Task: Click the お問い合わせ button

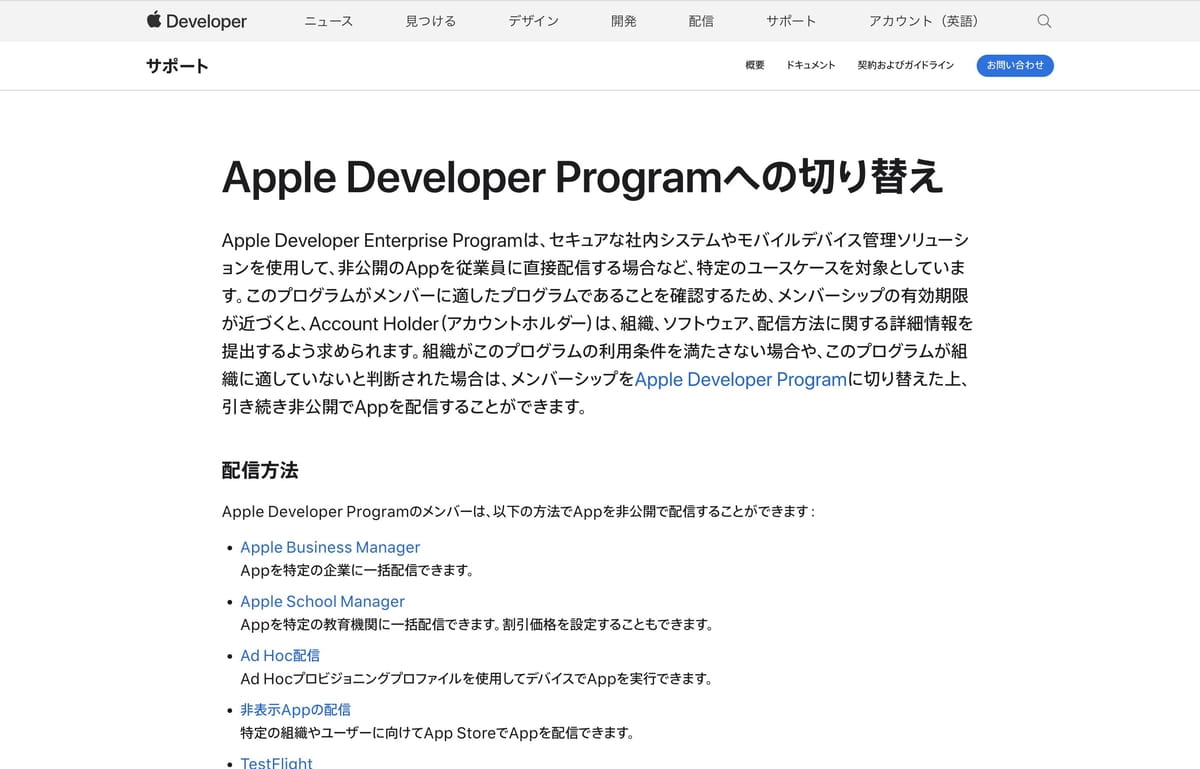Action: pyautogui.click(x=1015, y=65)
